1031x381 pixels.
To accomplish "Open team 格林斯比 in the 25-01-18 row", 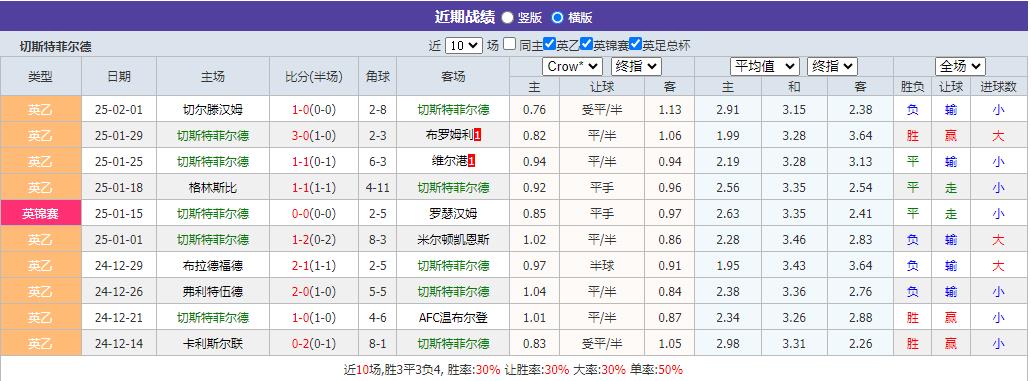I will click(x=212, y=188).
